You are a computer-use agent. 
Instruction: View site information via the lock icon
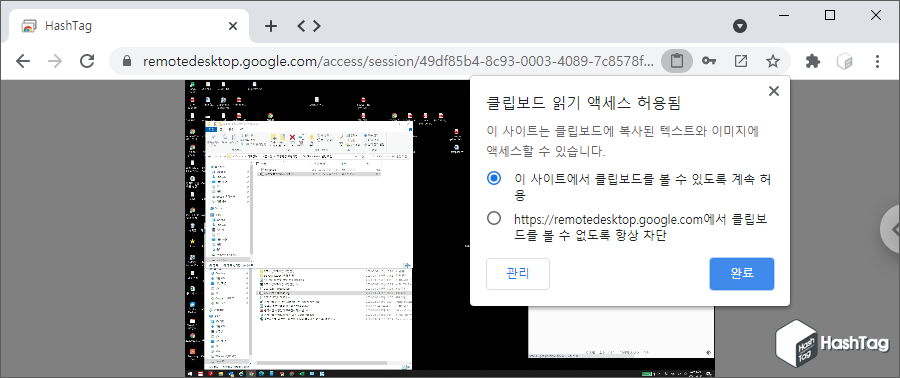pyautogui.click(x=127, y=61)
